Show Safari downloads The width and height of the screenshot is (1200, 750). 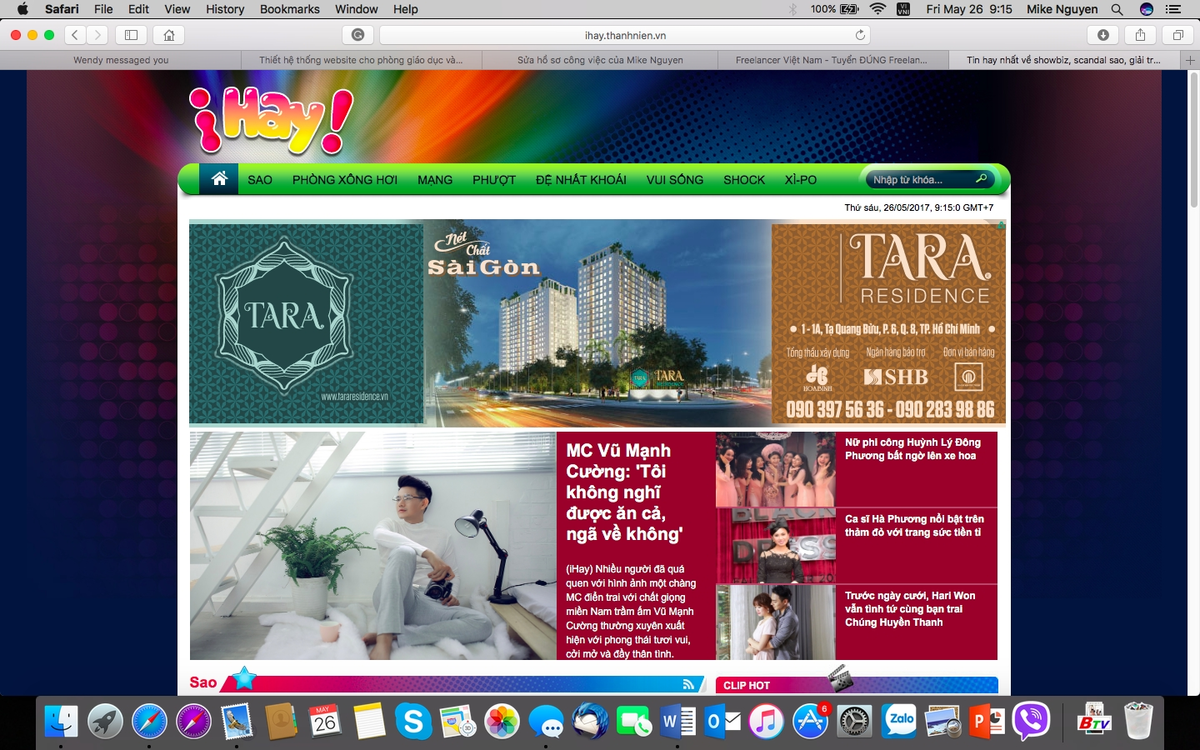(1103, 35)
